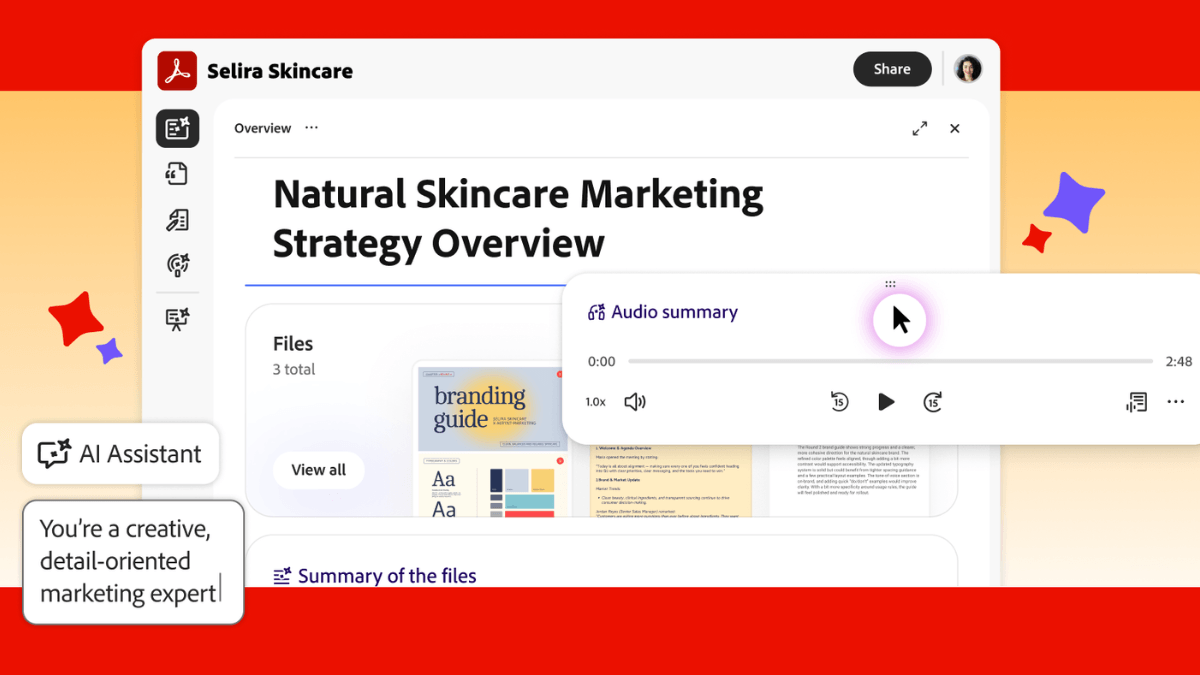Viewport: 1200px width, 675px height.
Task: Change the 1.0x playback speed
Action: [x=595, y=402]
